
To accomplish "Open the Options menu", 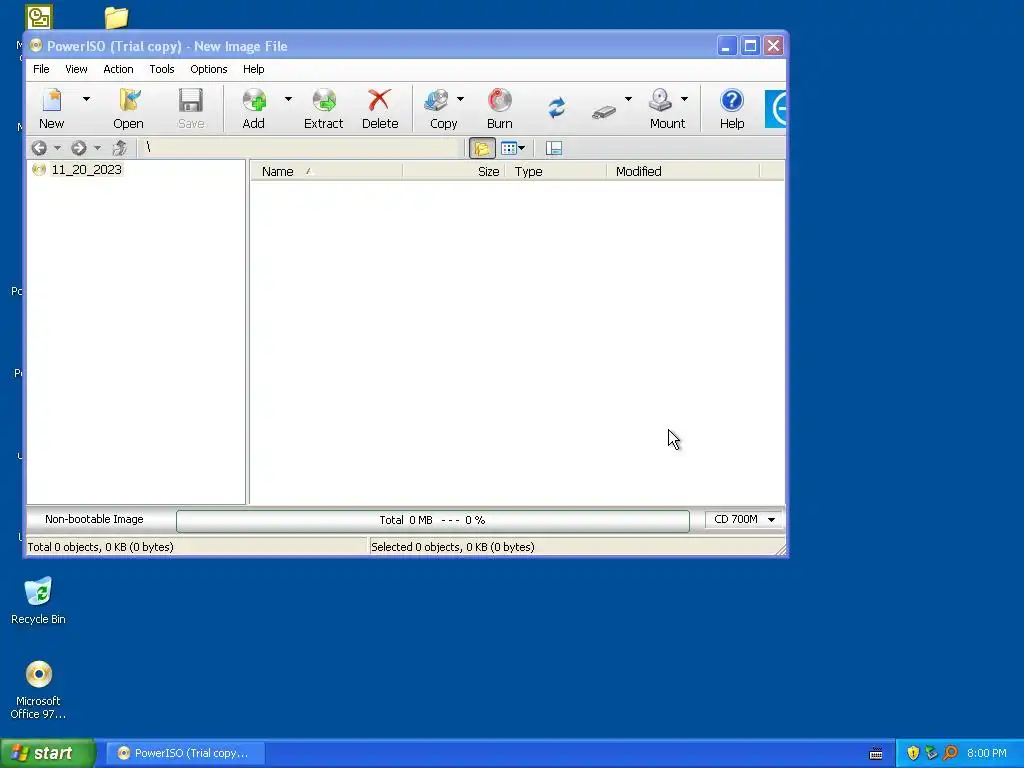I will point(208,69).
